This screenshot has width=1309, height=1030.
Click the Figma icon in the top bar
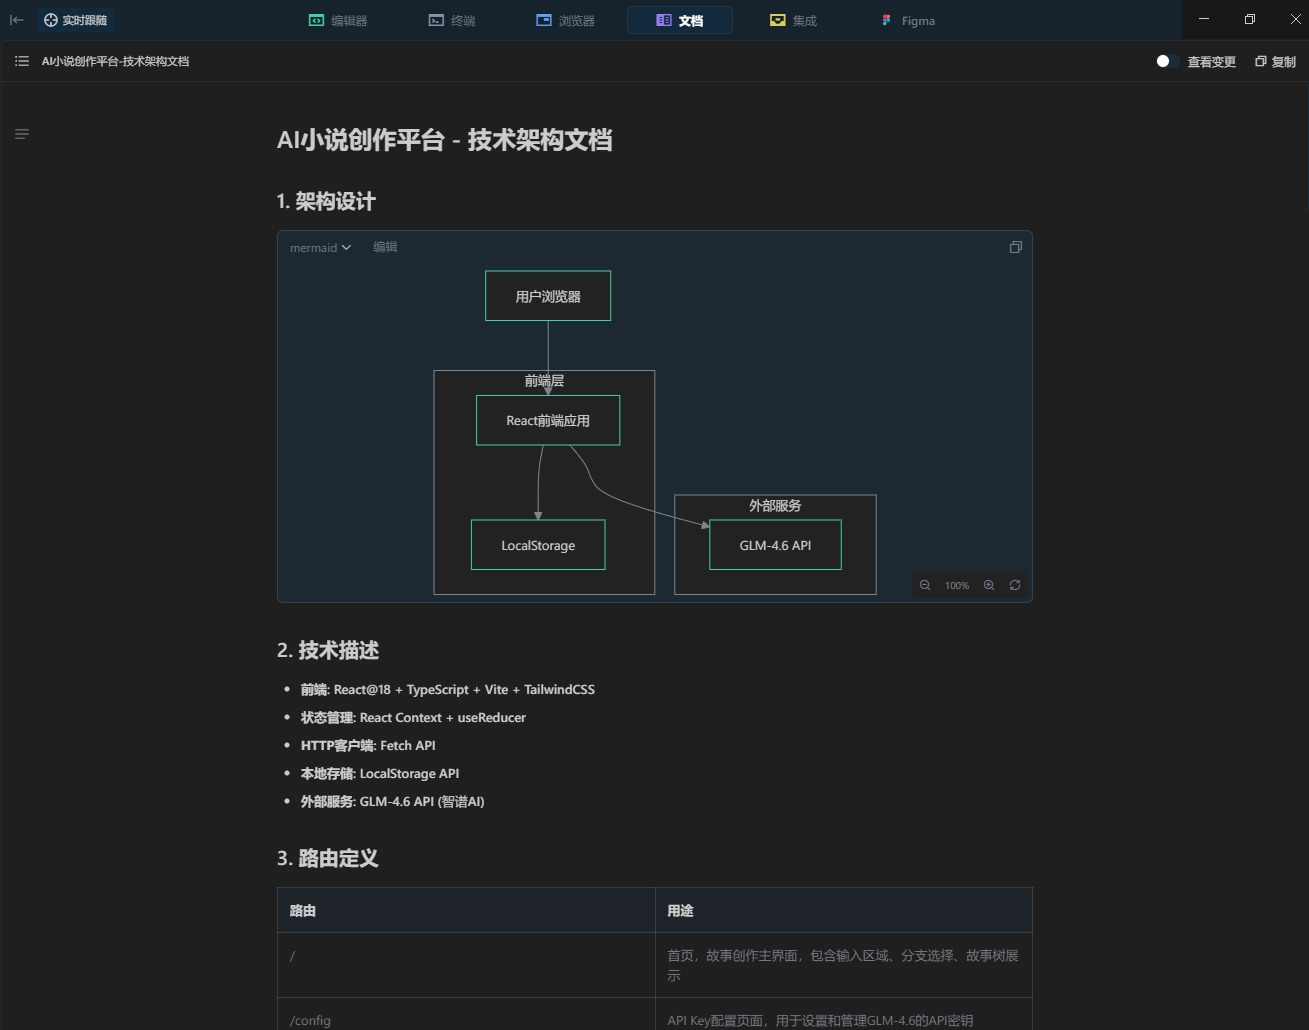point(886,20)
